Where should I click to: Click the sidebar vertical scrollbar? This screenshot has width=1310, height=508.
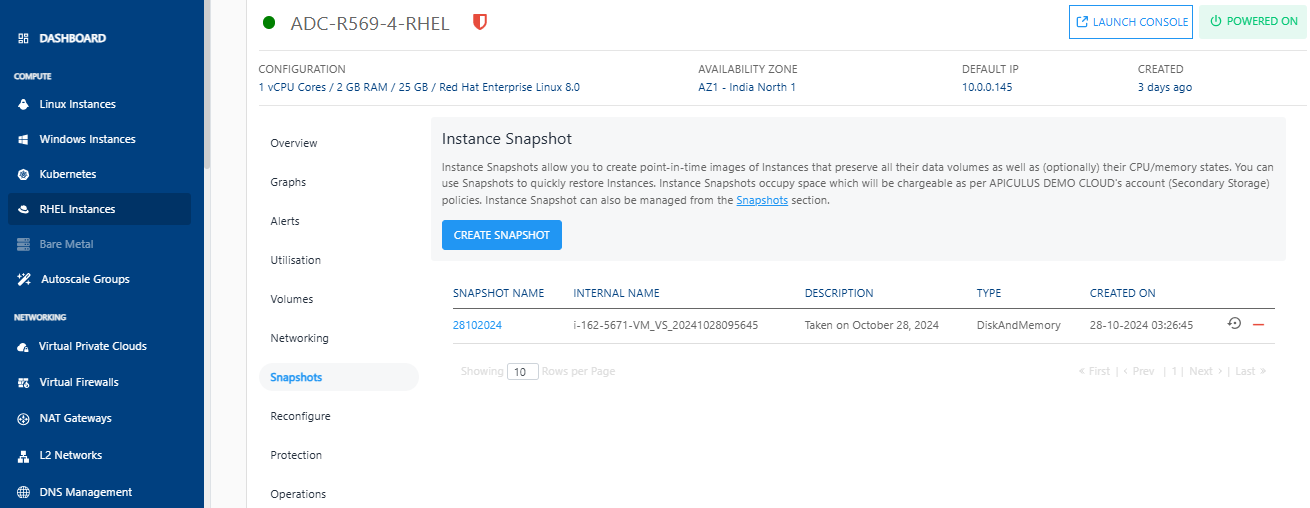pyautogui.click(x=207, y=85)
